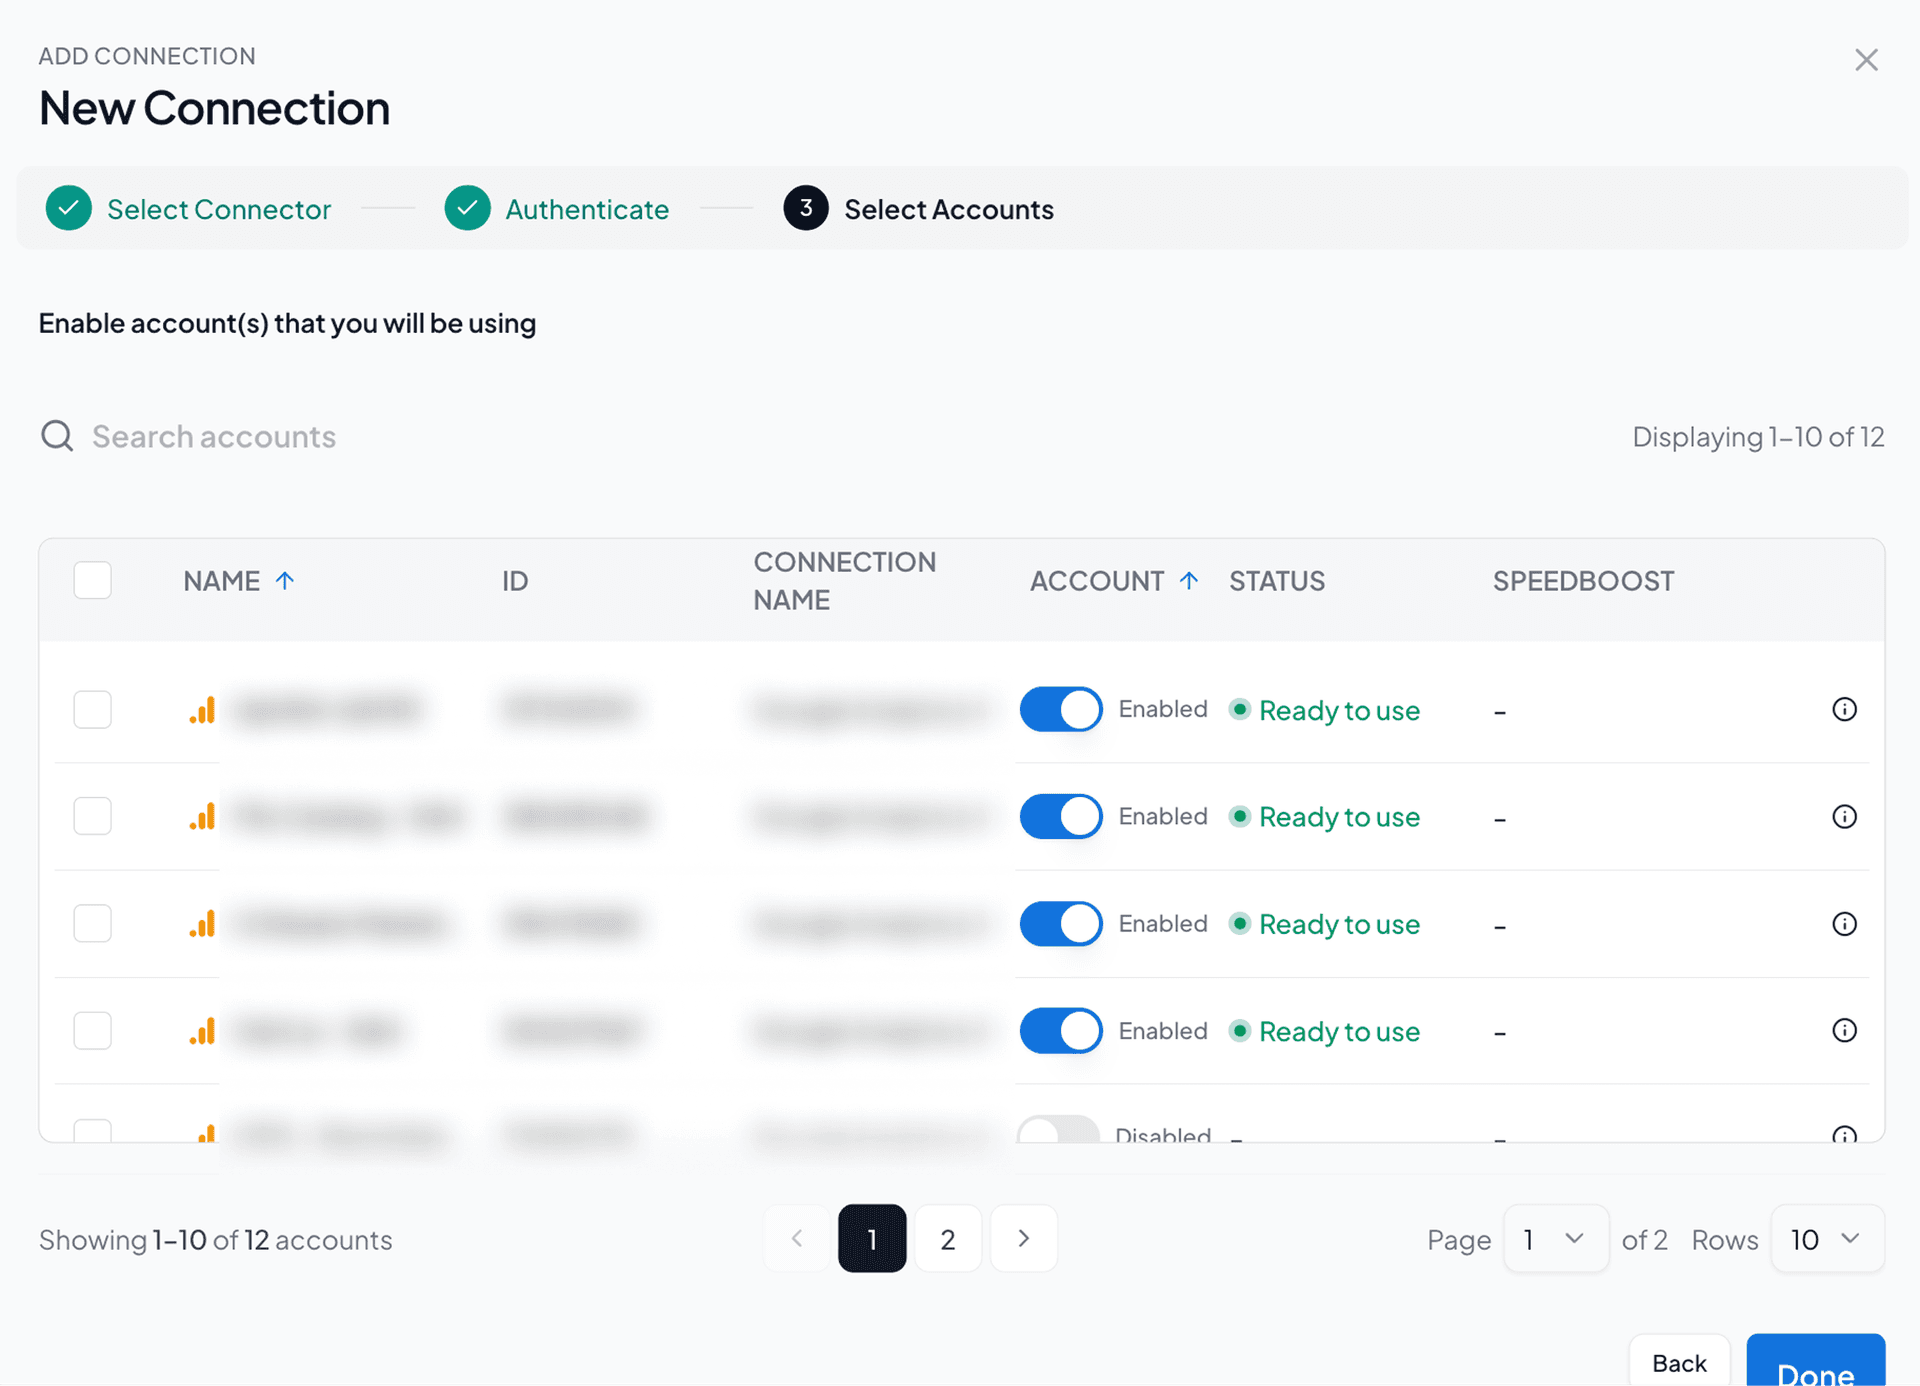Enable the Disabled account toggle
The width and height of the screenshot is (1920, 1386).
pyautogui.click(x=1058, y=1130)
